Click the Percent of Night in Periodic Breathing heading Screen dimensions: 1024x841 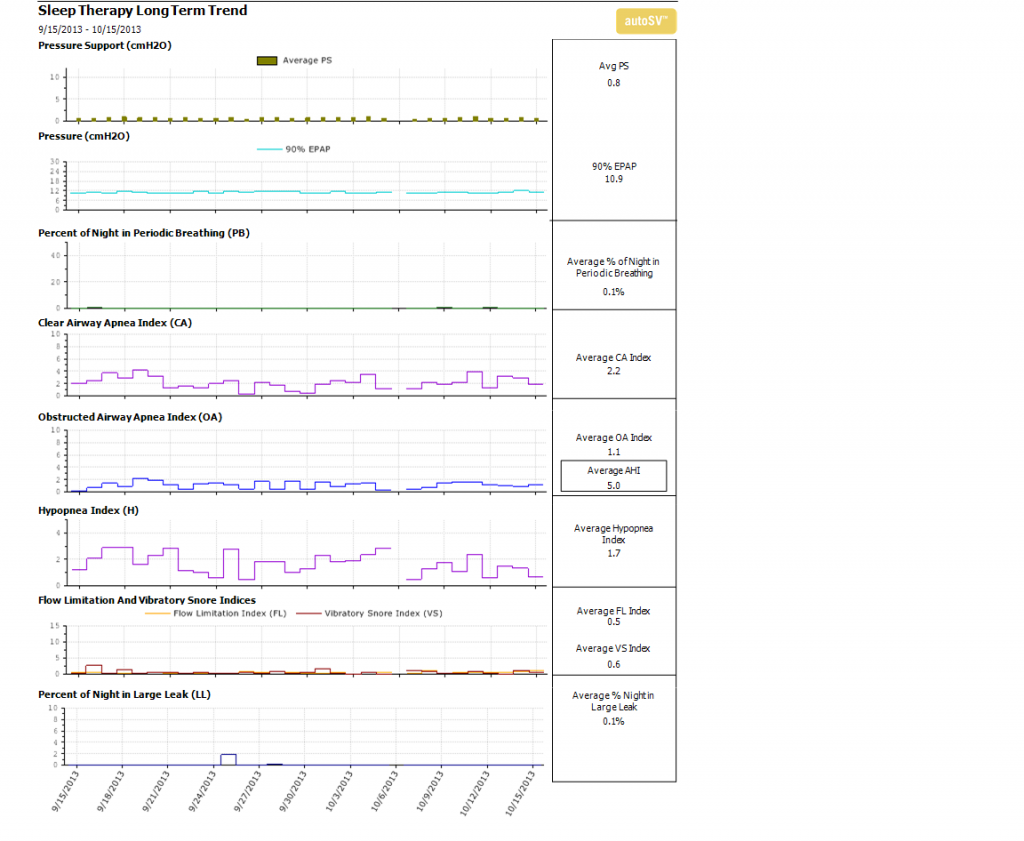pos(143,233)
